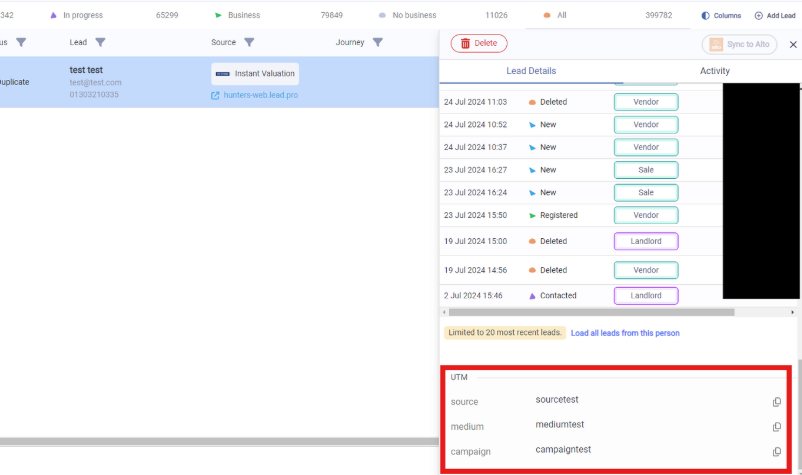Image resolution: width=802 pixels, height=475 pixels.
Task: Click the Registered status on 23 Jul 15:50
Action: 553,215
